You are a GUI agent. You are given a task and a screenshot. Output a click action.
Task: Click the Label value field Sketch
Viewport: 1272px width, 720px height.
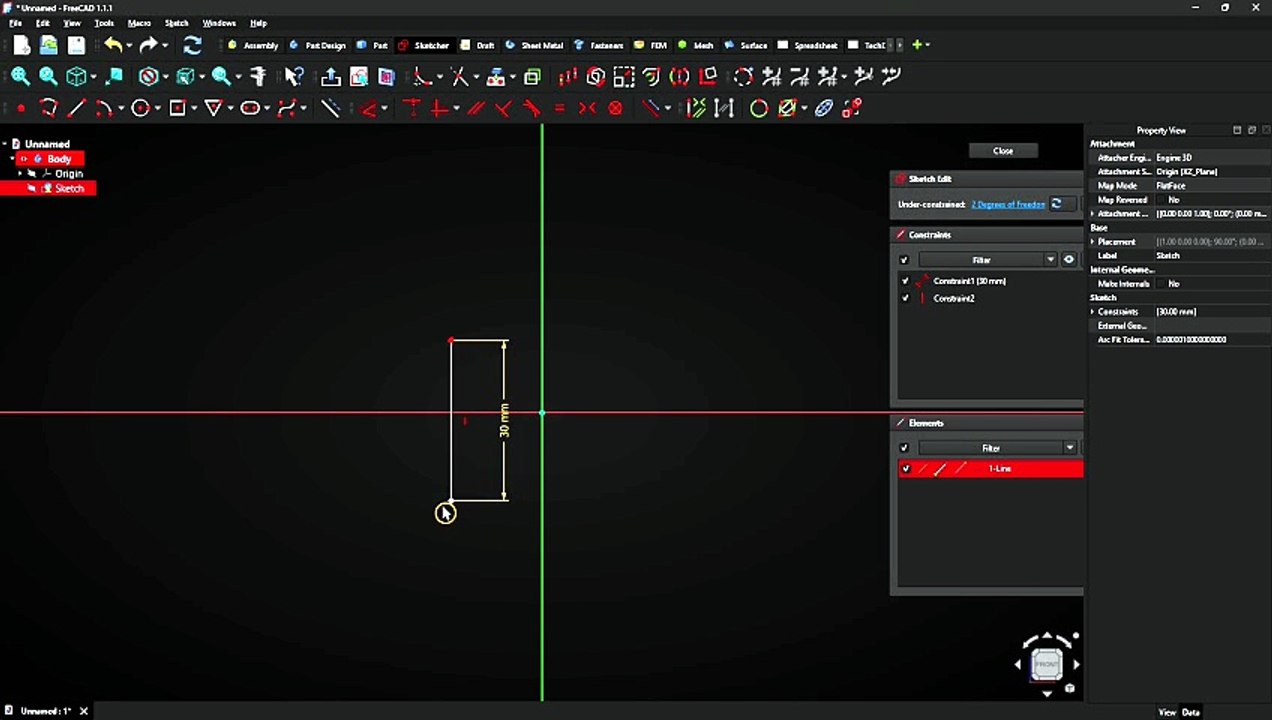coord(1212,256)
